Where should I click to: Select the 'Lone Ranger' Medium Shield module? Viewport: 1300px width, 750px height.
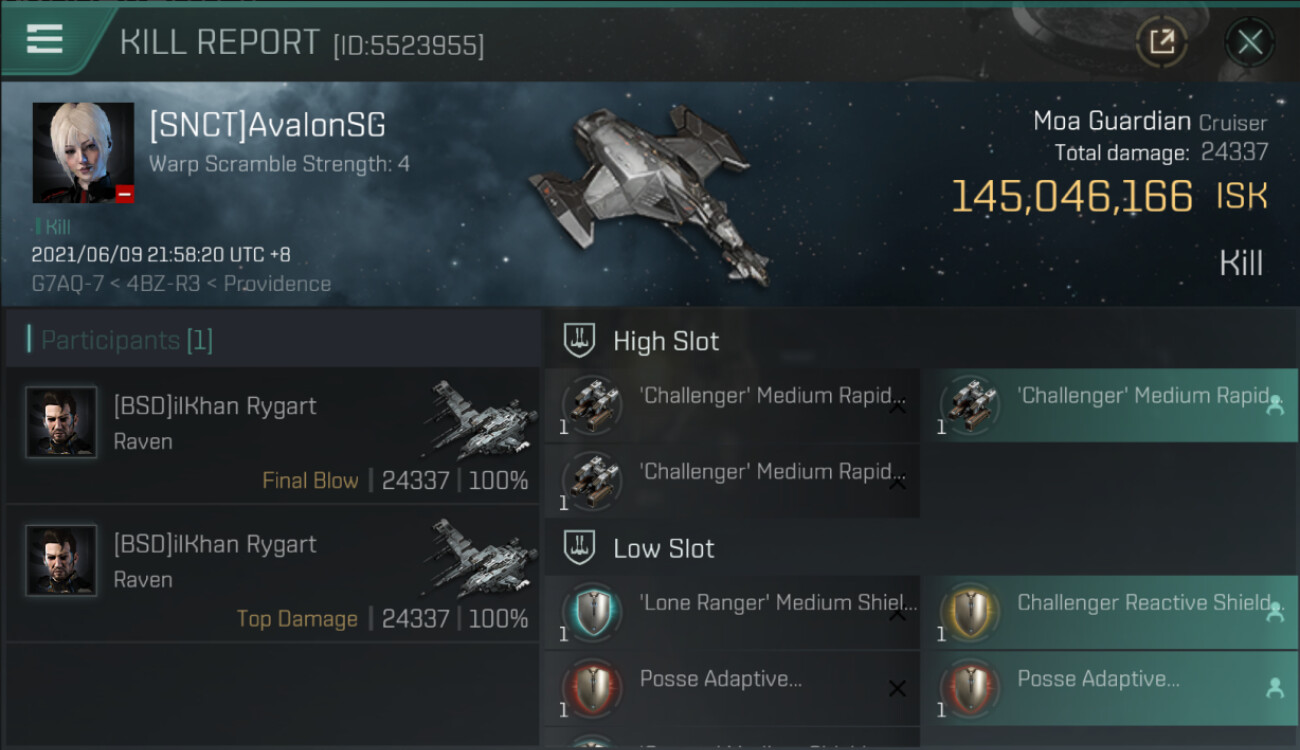[733, 612]
